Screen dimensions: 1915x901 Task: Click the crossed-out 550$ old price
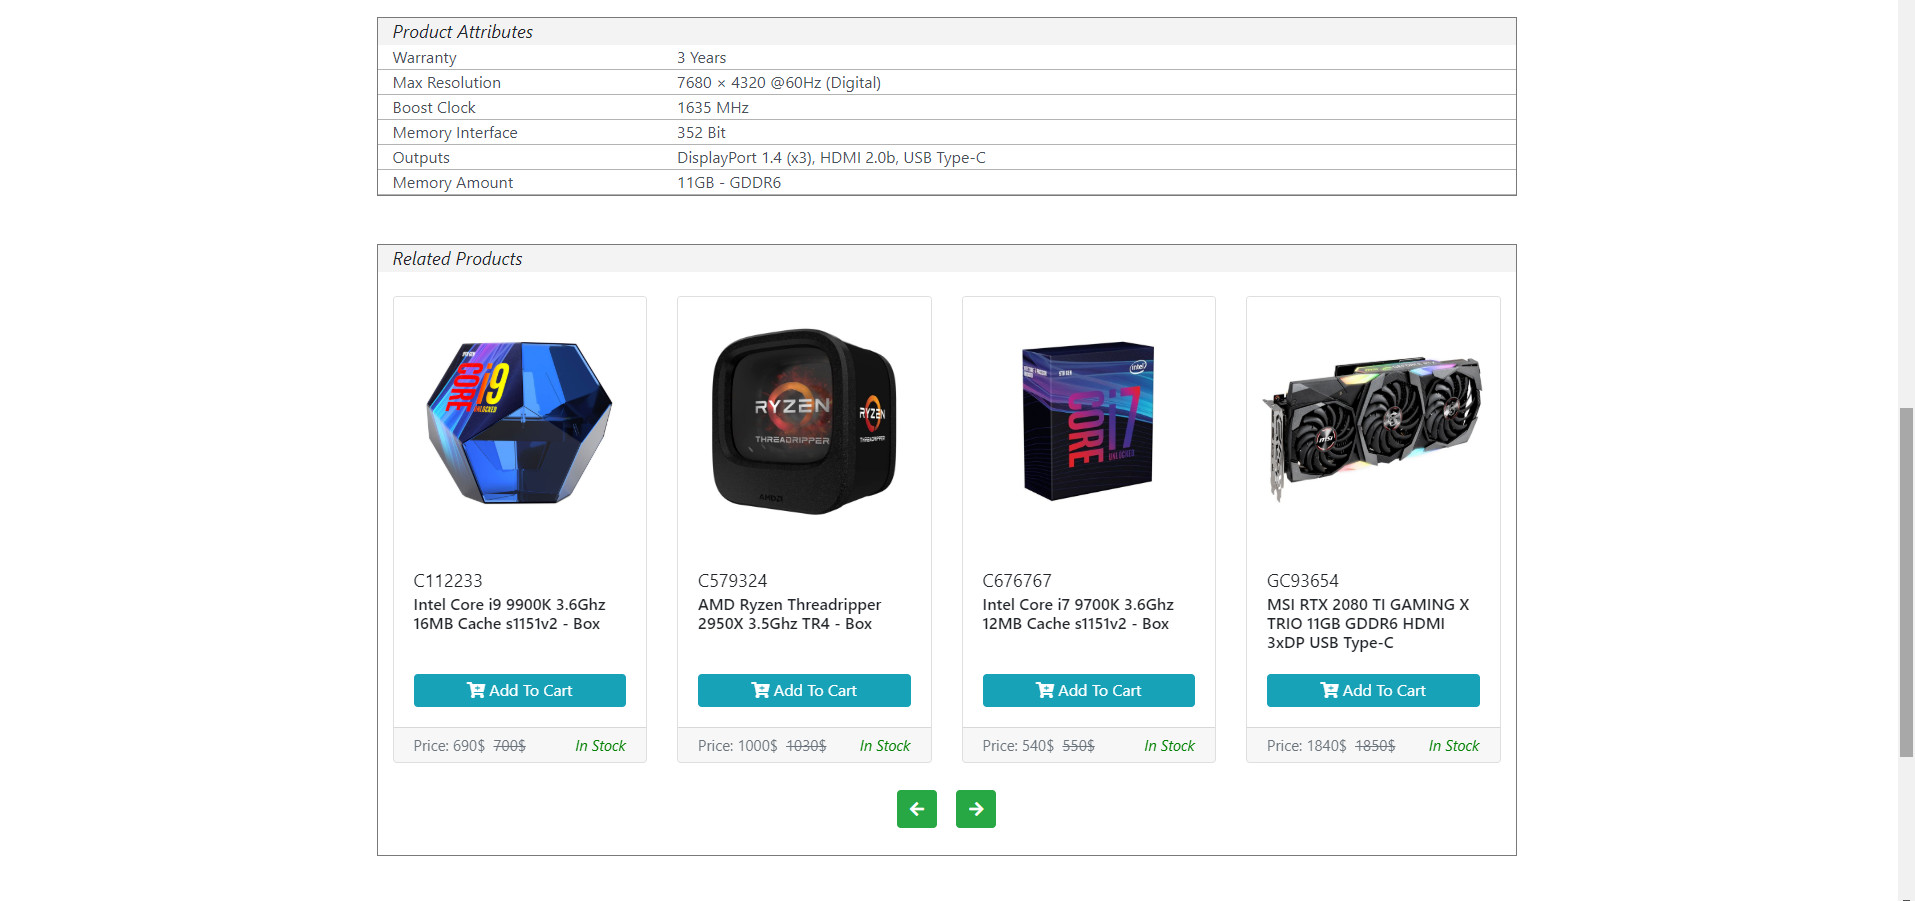tap(1078, 746)
